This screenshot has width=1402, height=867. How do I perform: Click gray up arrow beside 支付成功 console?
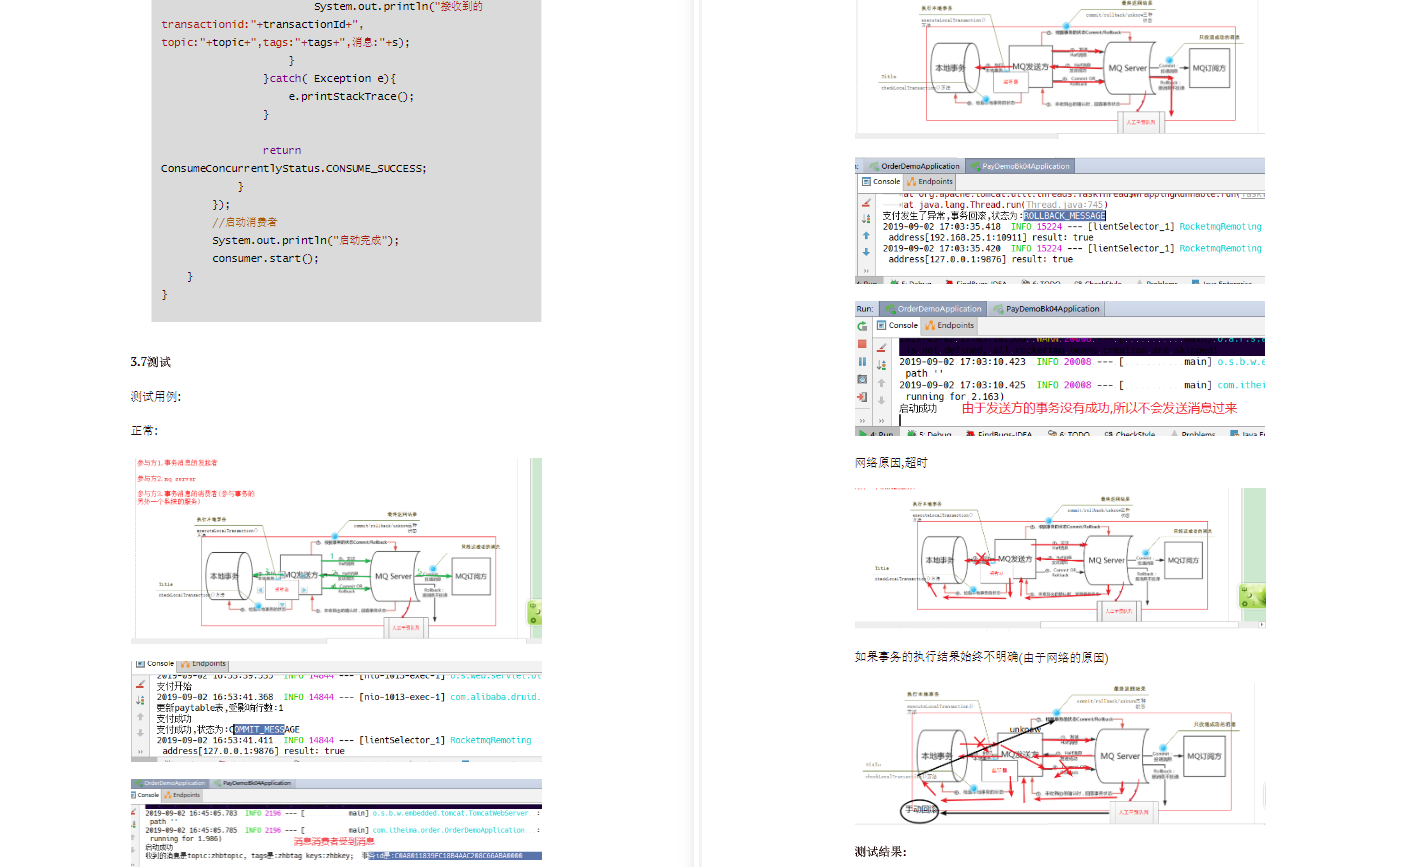pos(140,717)
